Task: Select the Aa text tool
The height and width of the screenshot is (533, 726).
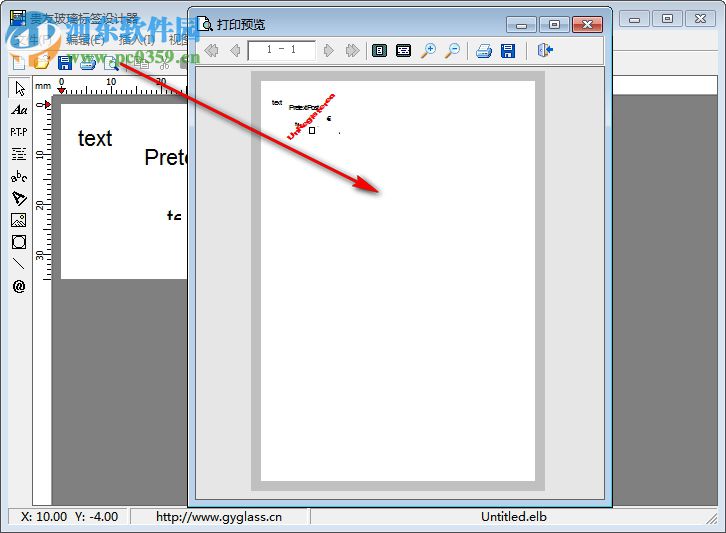Action: (19, 110)
